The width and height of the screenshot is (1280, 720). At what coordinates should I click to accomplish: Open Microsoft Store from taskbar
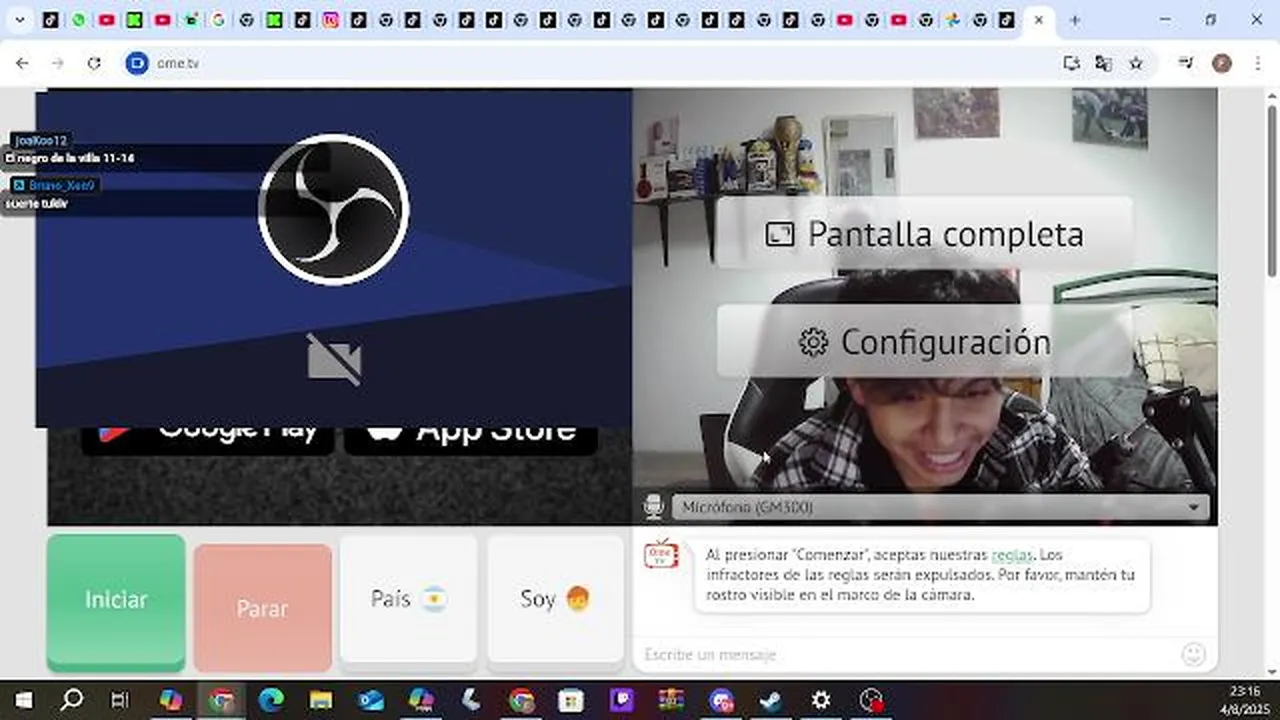coord(571,700)
